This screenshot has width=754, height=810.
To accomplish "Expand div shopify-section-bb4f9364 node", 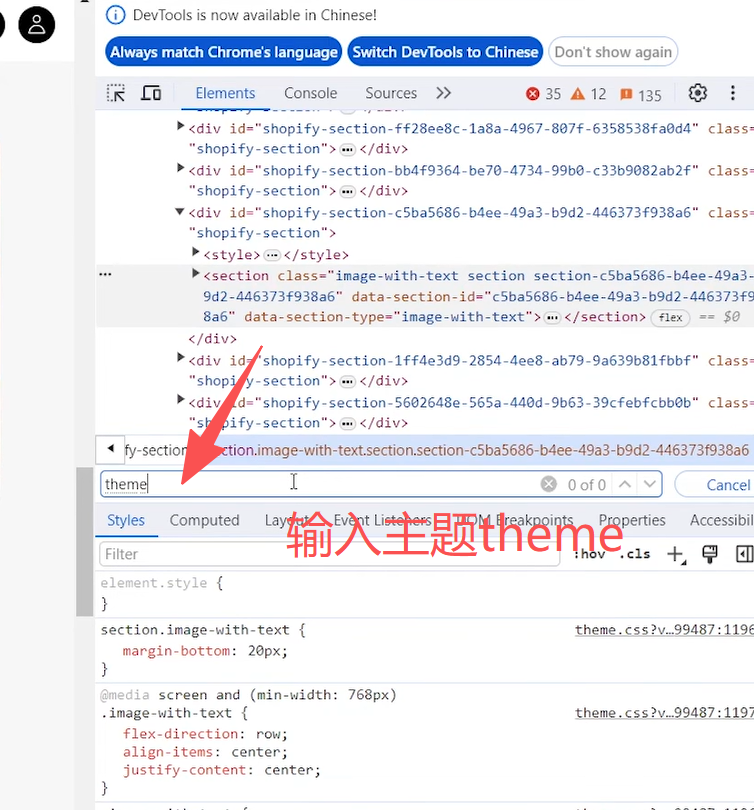I will [x=180, y=167].
